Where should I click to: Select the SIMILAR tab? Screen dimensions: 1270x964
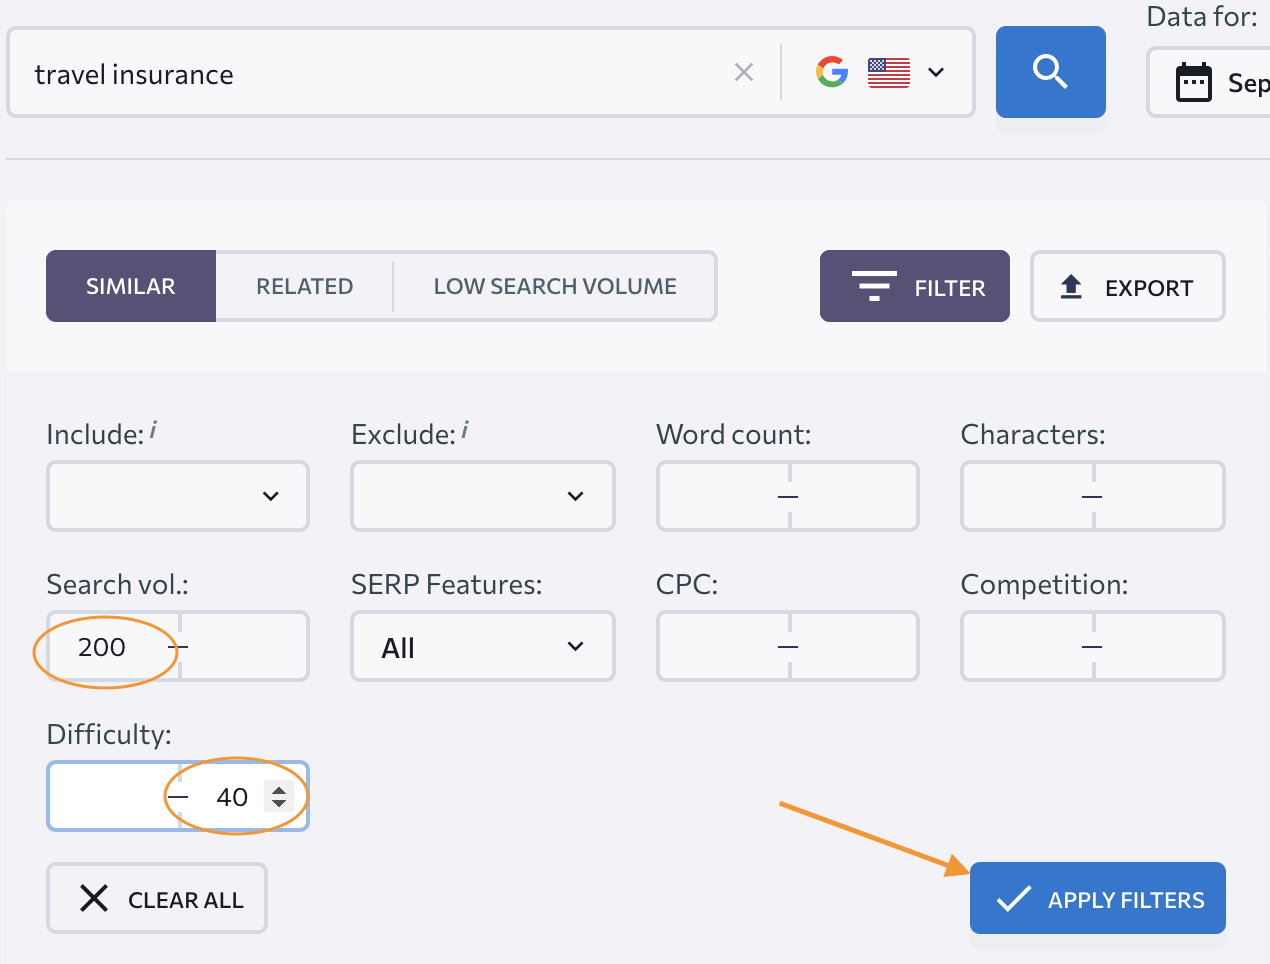point(130,286)
